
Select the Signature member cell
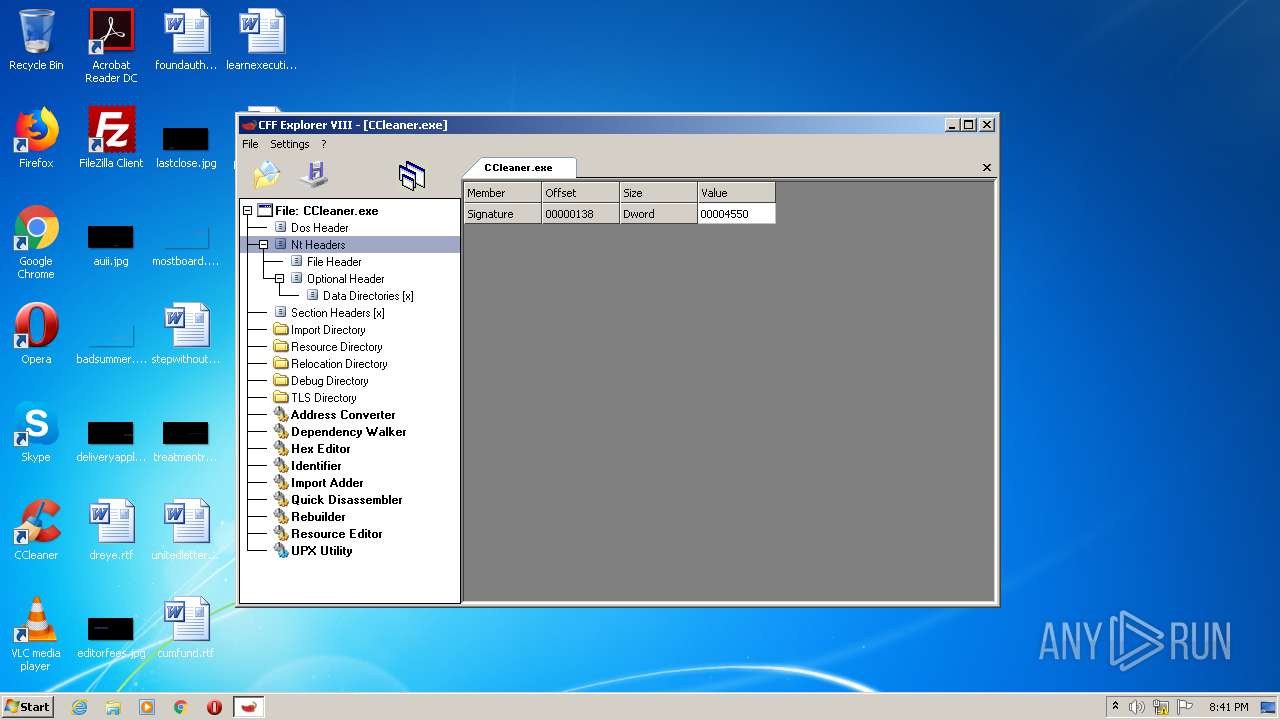click(502, 214)
